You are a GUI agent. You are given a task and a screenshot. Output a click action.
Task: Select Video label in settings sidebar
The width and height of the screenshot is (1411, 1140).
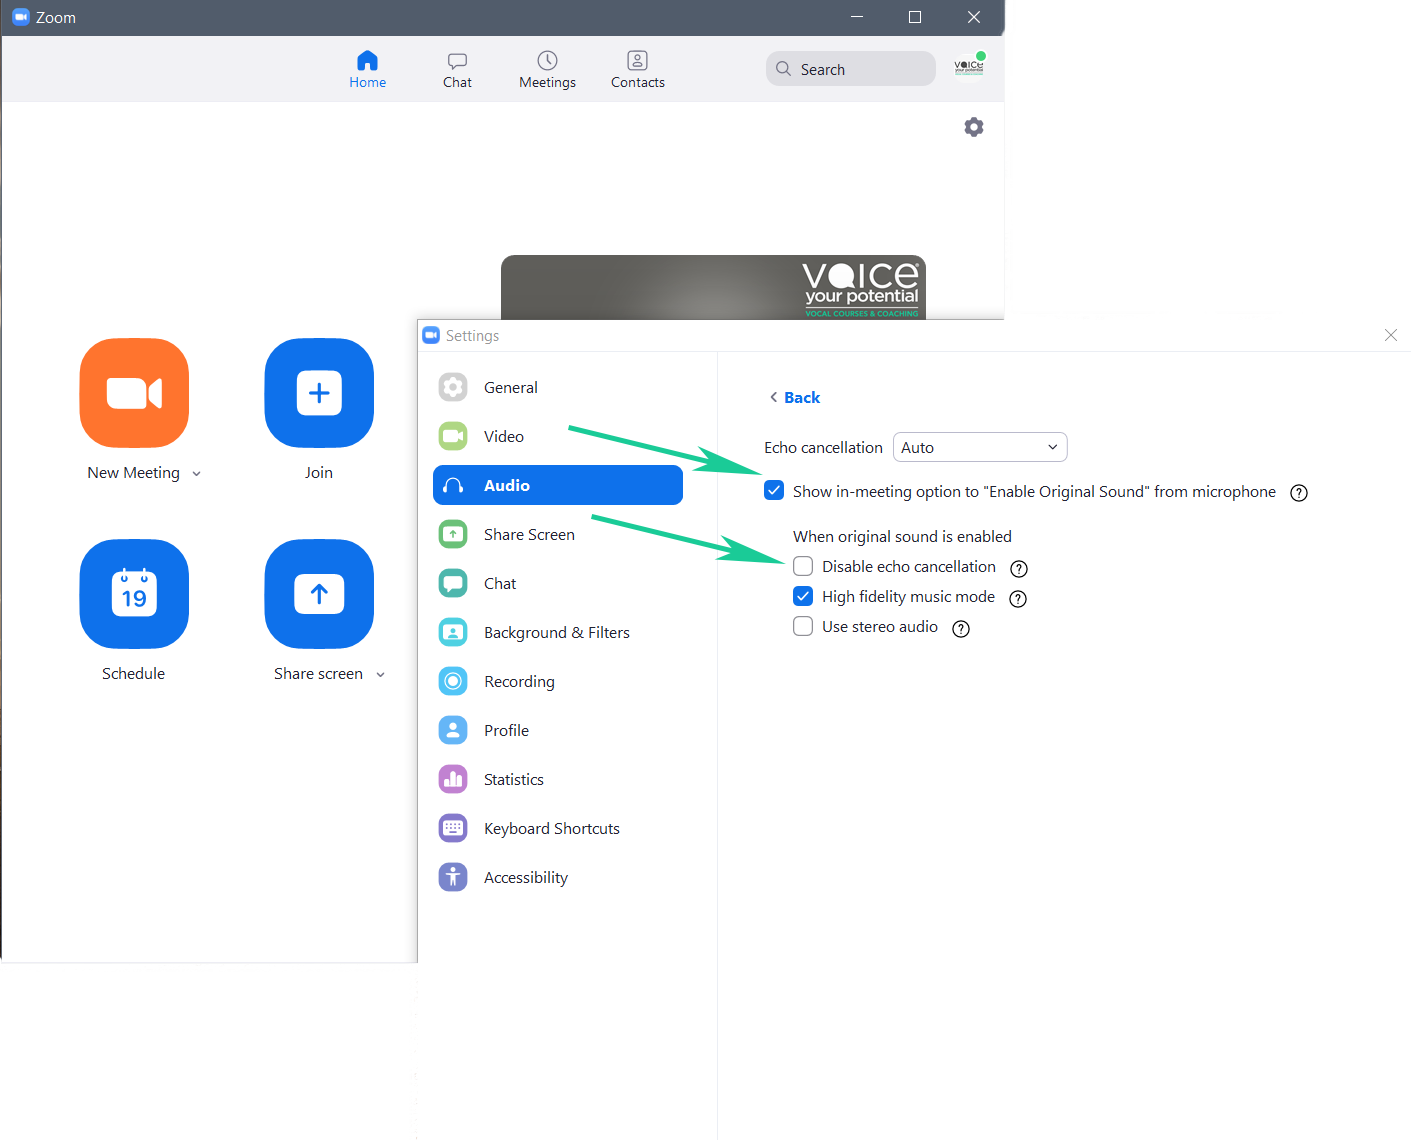click(x=504, y=436)
